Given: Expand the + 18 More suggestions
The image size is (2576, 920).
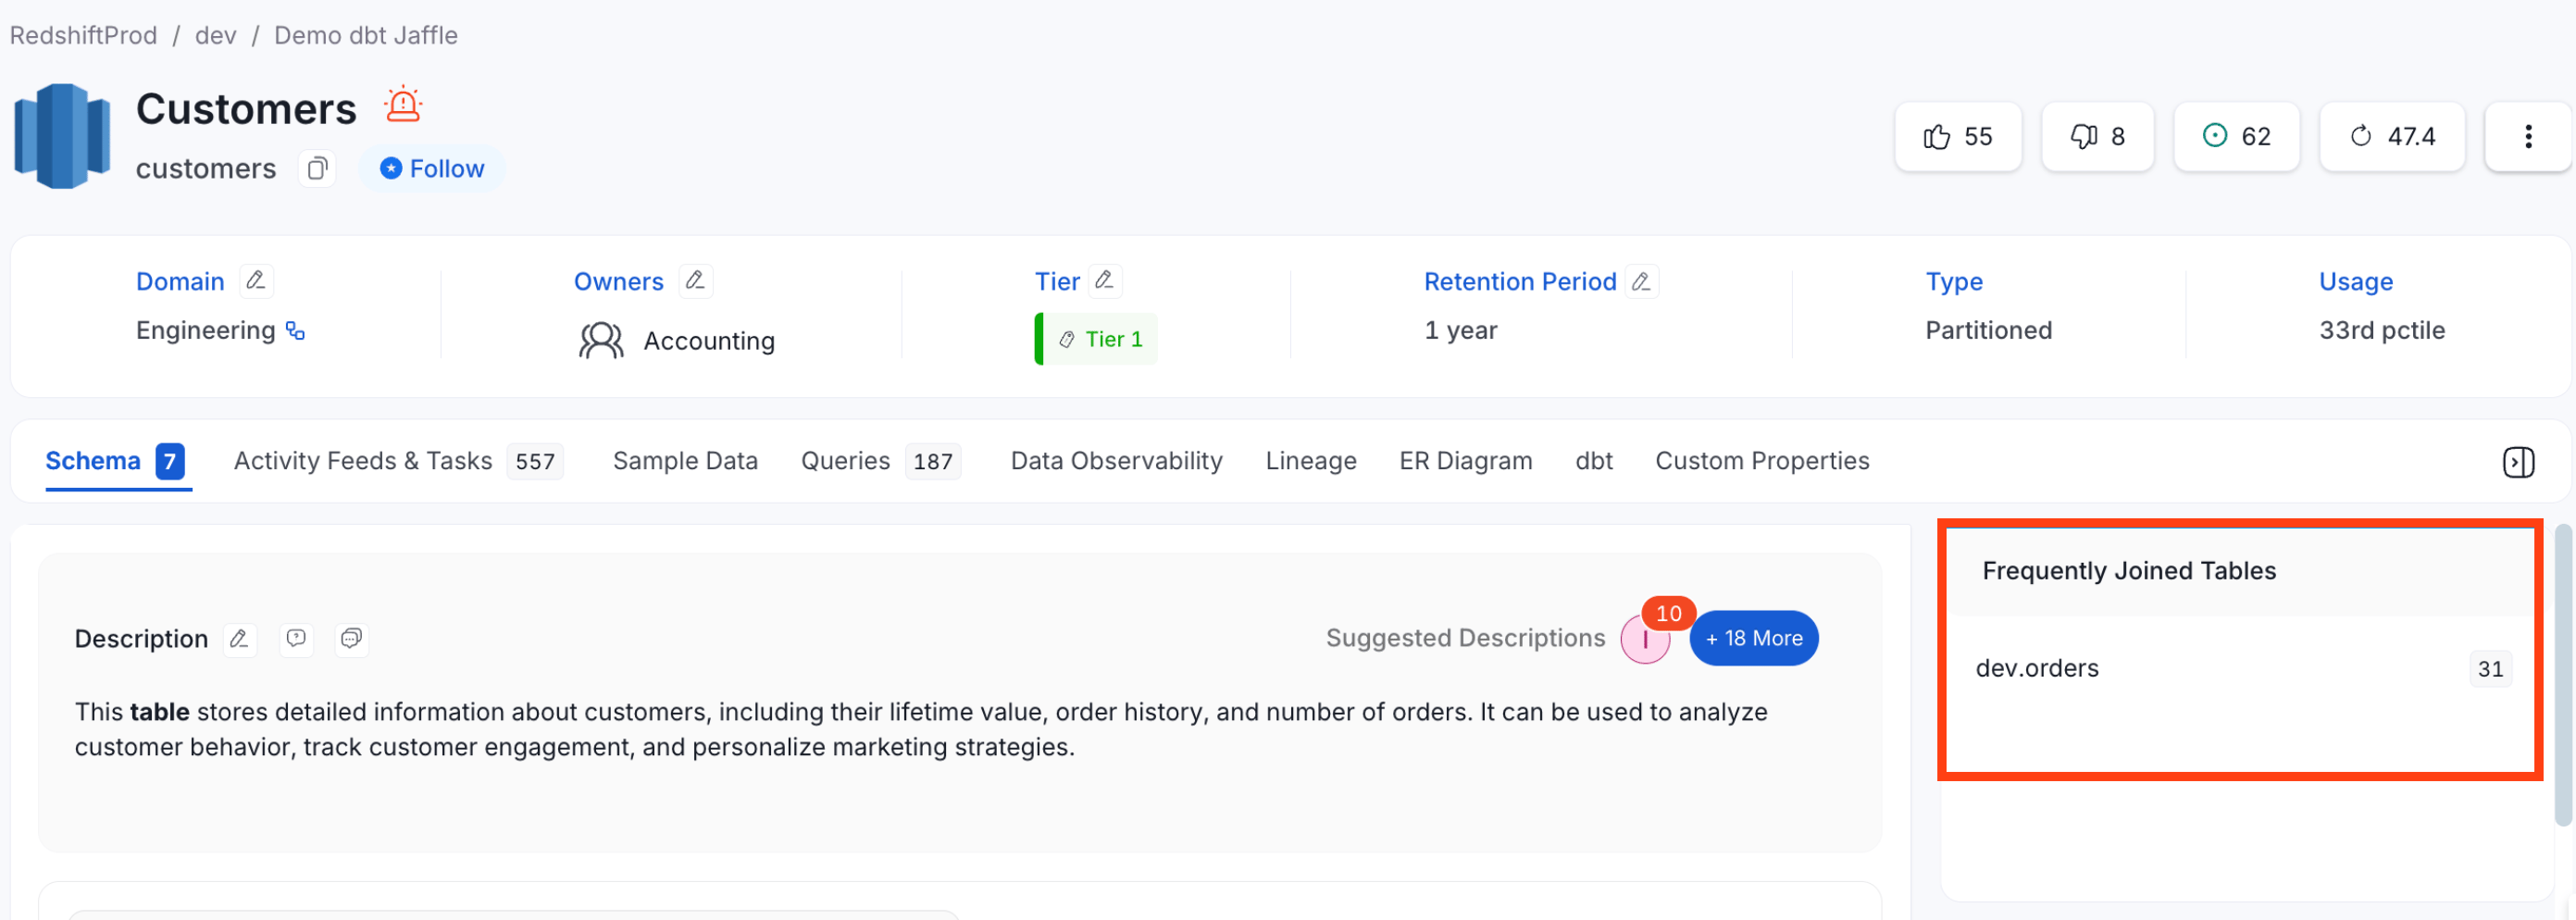Looking at the screenshot, I should [1754, 639].
